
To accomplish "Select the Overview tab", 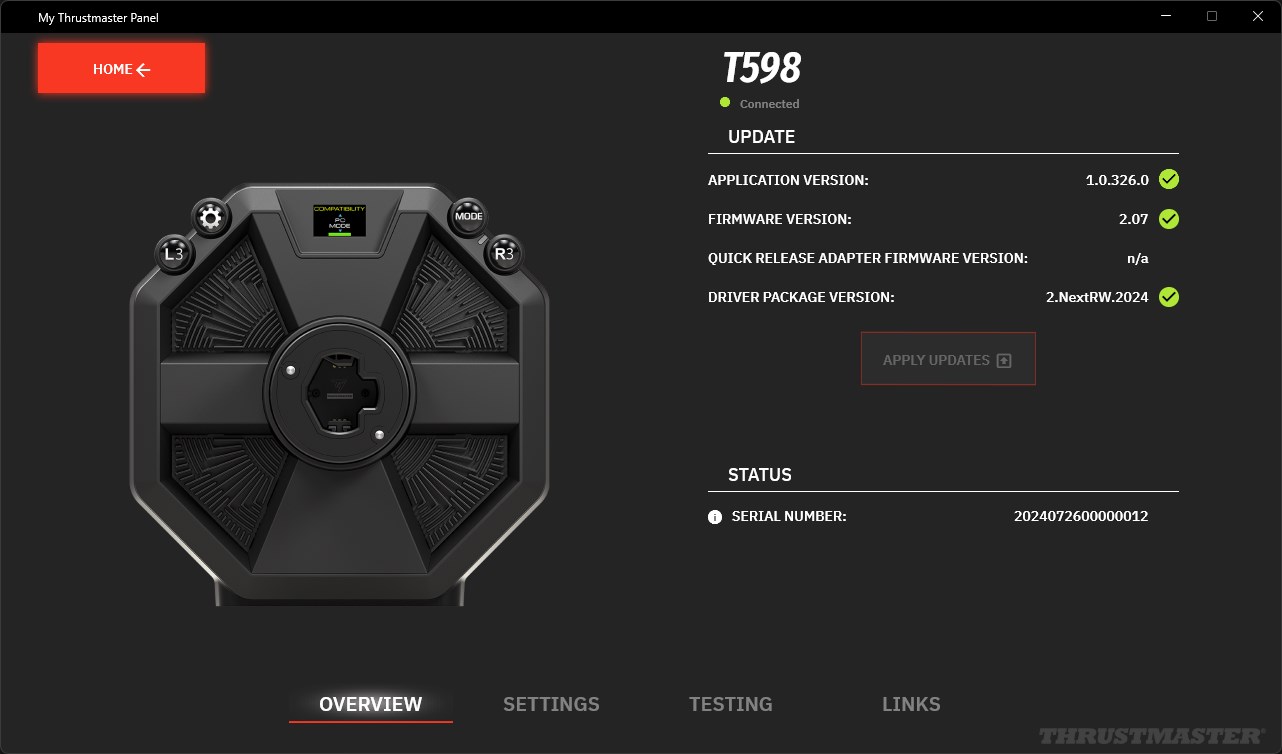I will pyautogui.click(x=371, y=704).
